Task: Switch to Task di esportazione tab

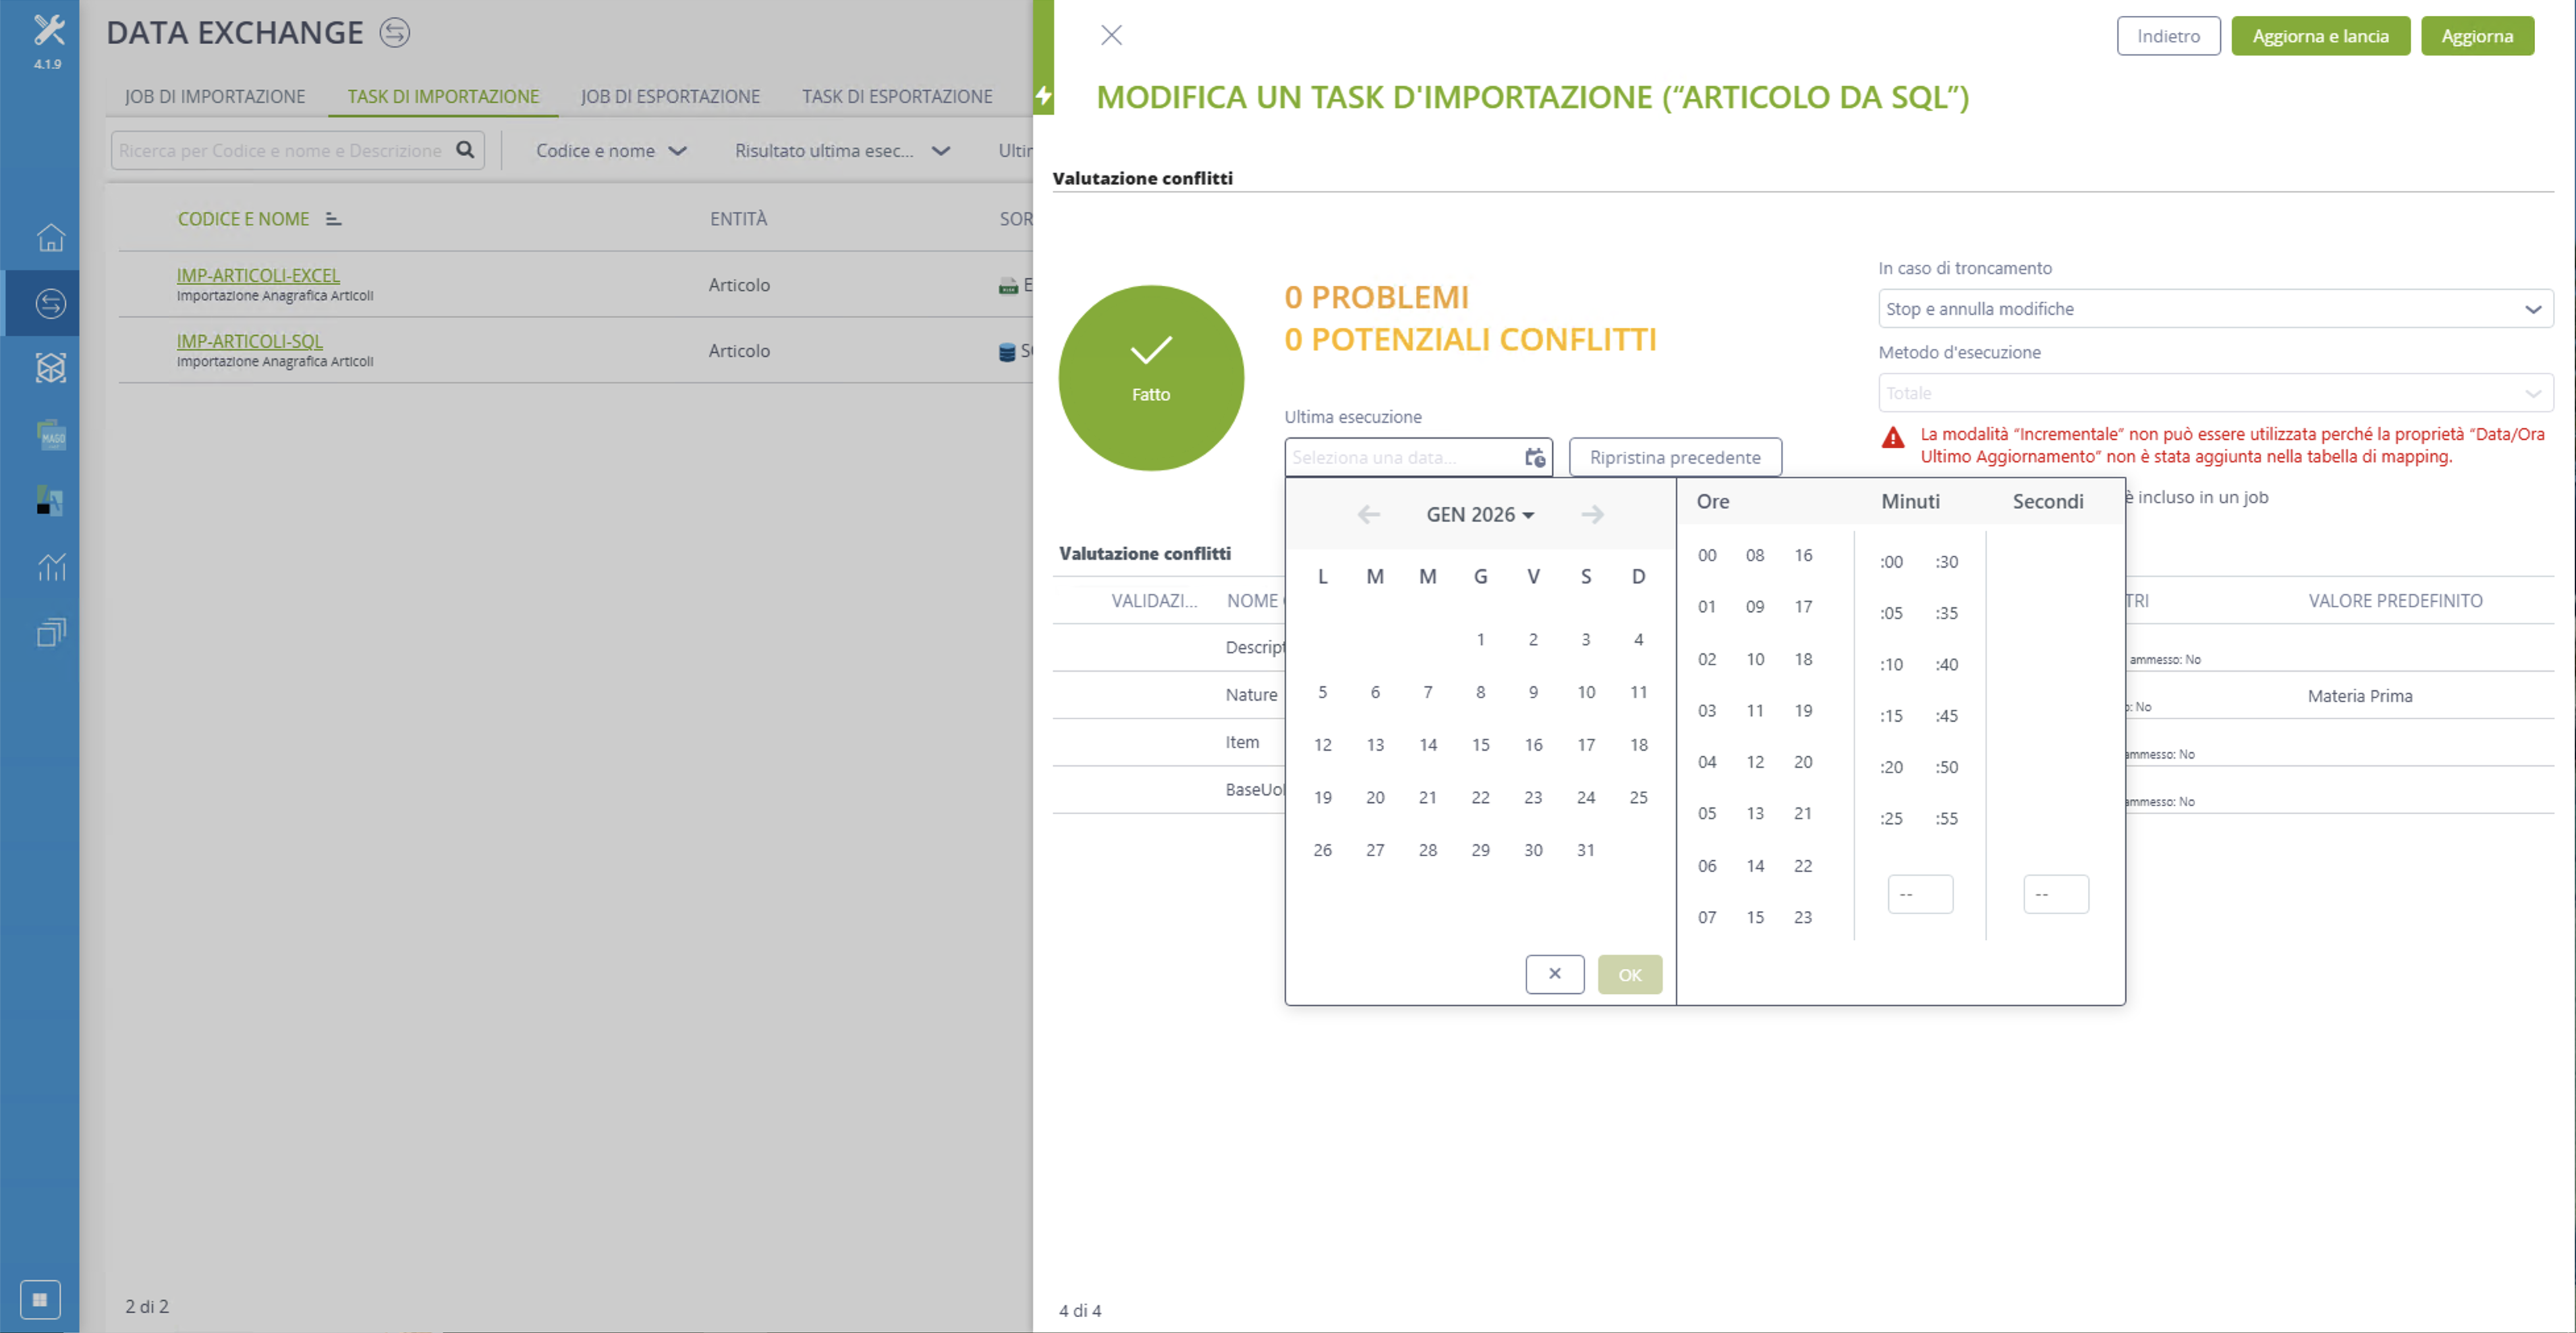Action: 897,96
